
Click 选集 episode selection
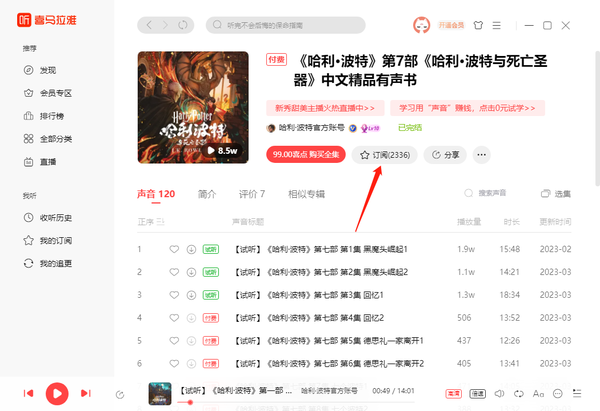tap(556, 194)
